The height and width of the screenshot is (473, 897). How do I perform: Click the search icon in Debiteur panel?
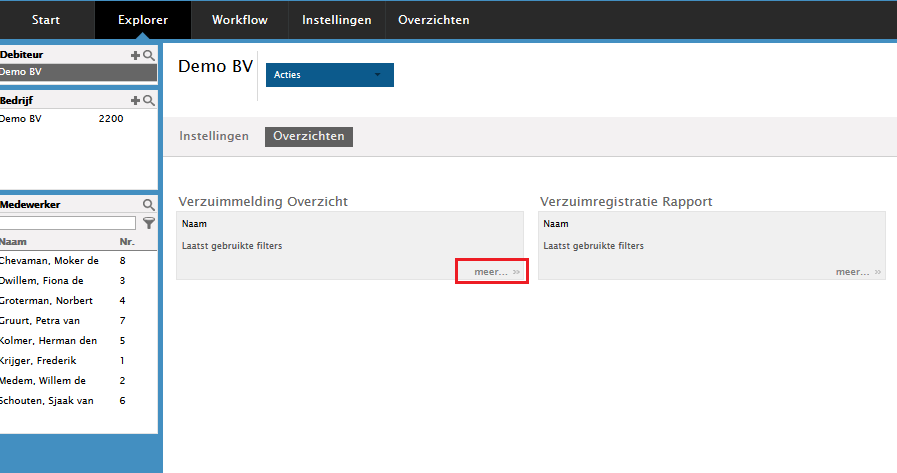(149, 56)
